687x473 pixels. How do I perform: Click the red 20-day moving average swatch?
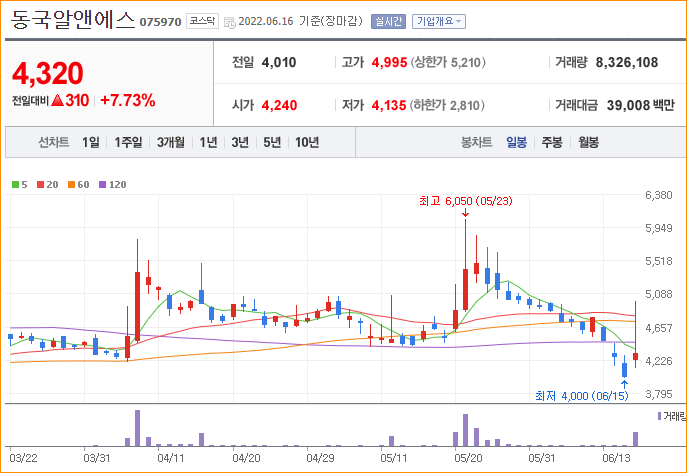click(x=40, y=185)
